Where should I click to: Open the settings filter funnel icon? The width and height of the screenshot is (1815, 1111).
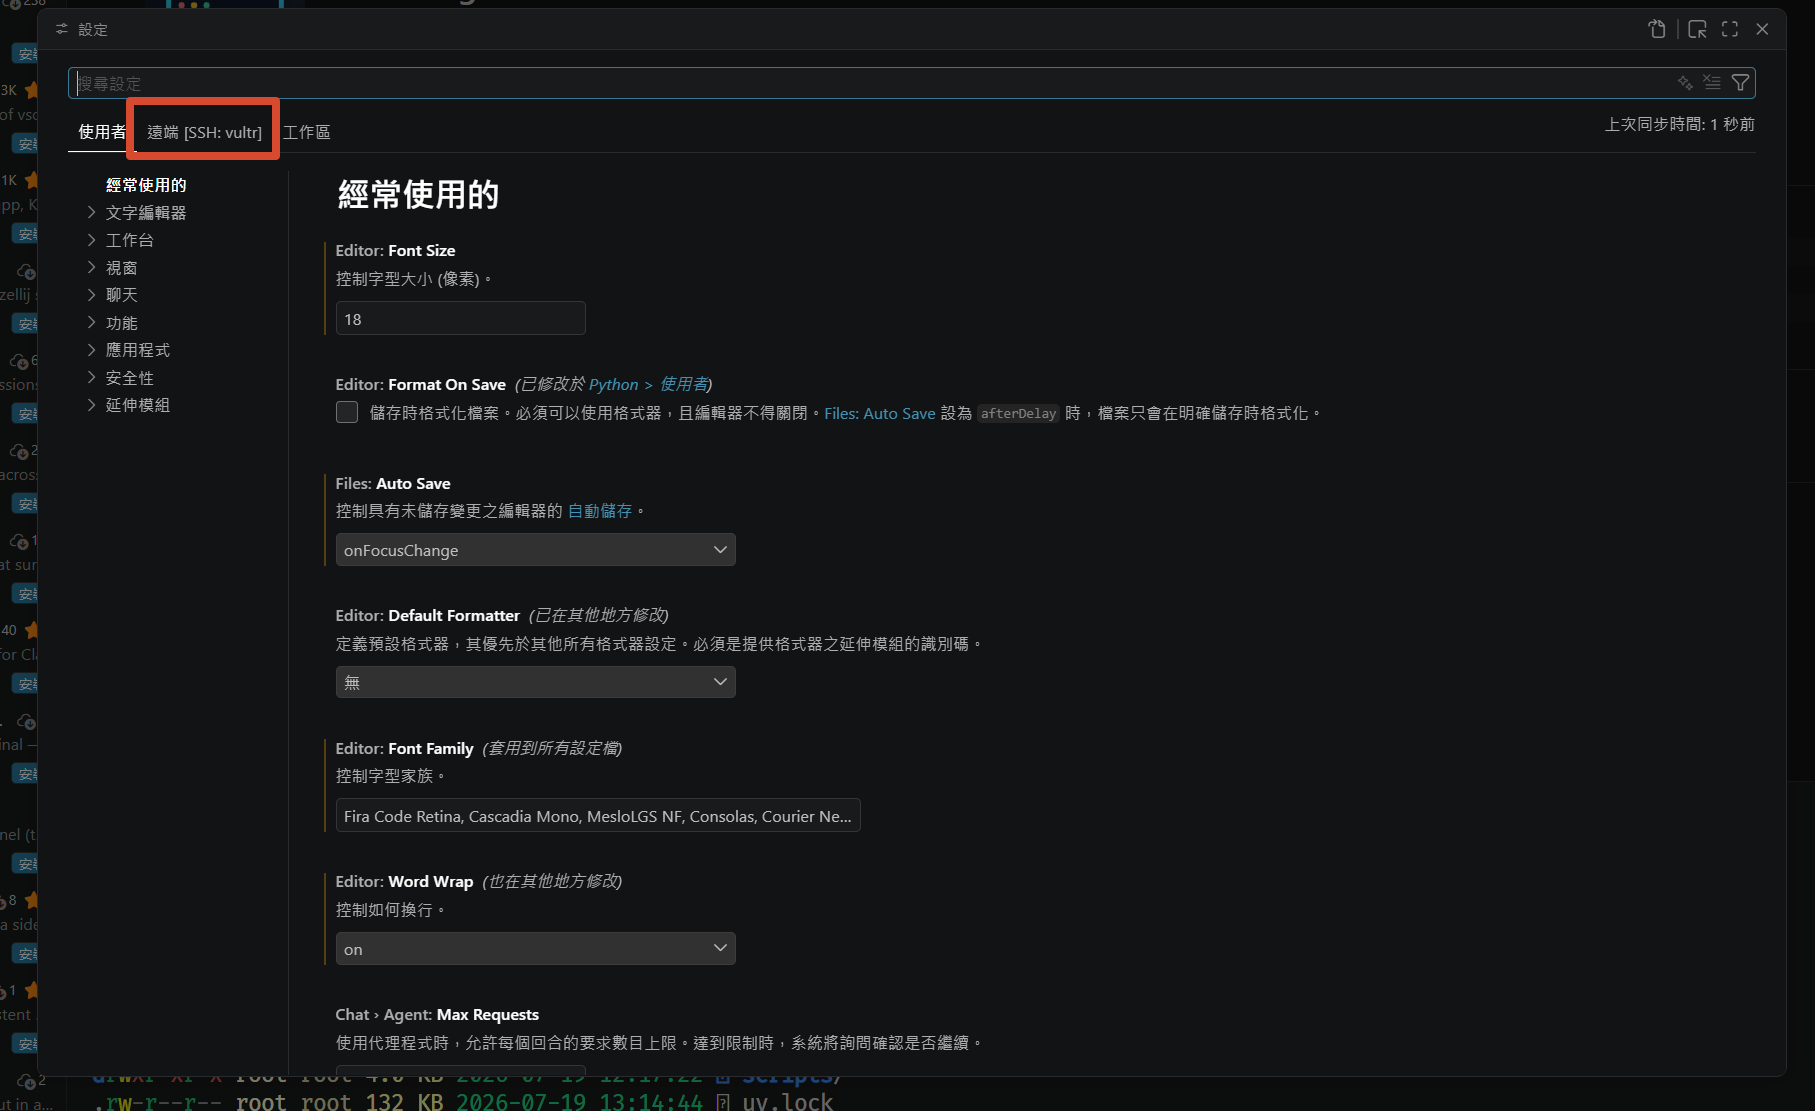[1740, 83]
